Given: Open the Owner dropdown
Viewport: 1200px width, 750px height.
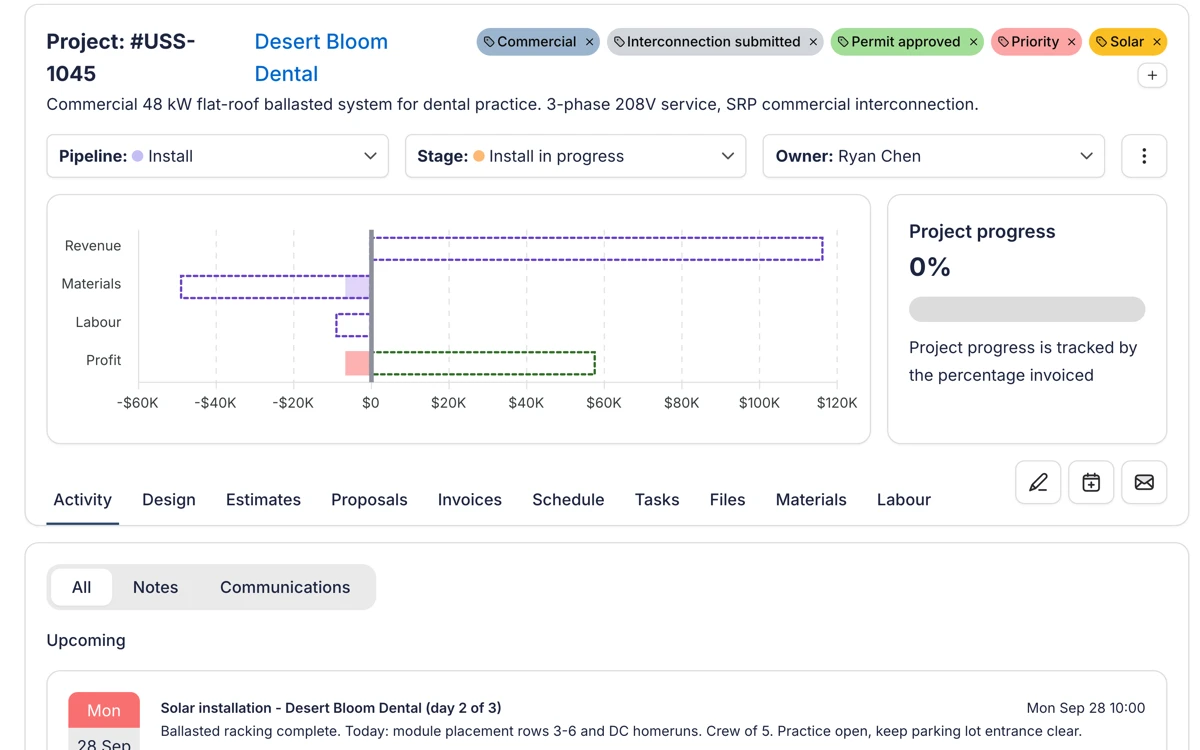Looking at the screenshot, I should pyautogui.click(x=934, y=156).
